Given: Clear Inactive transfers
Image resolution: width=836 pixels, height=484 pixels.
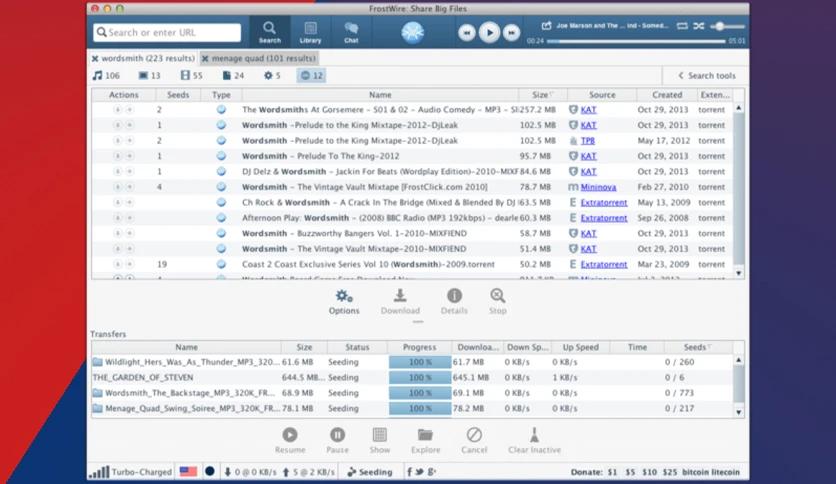Looking at the screenshot, I should click(x=534, y=441).
